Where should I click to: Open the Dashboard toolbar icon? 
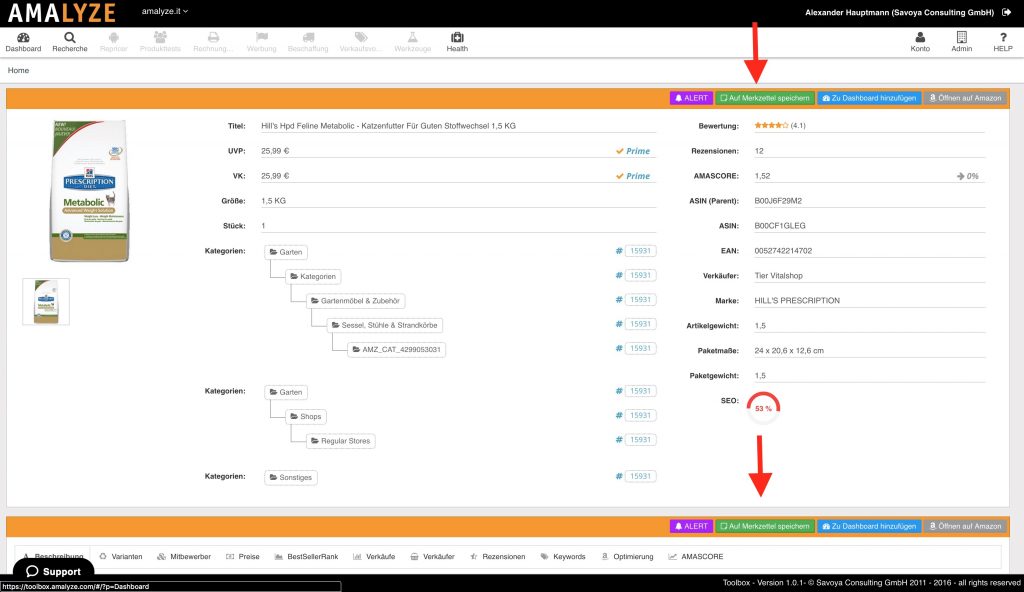pos(23,42)
